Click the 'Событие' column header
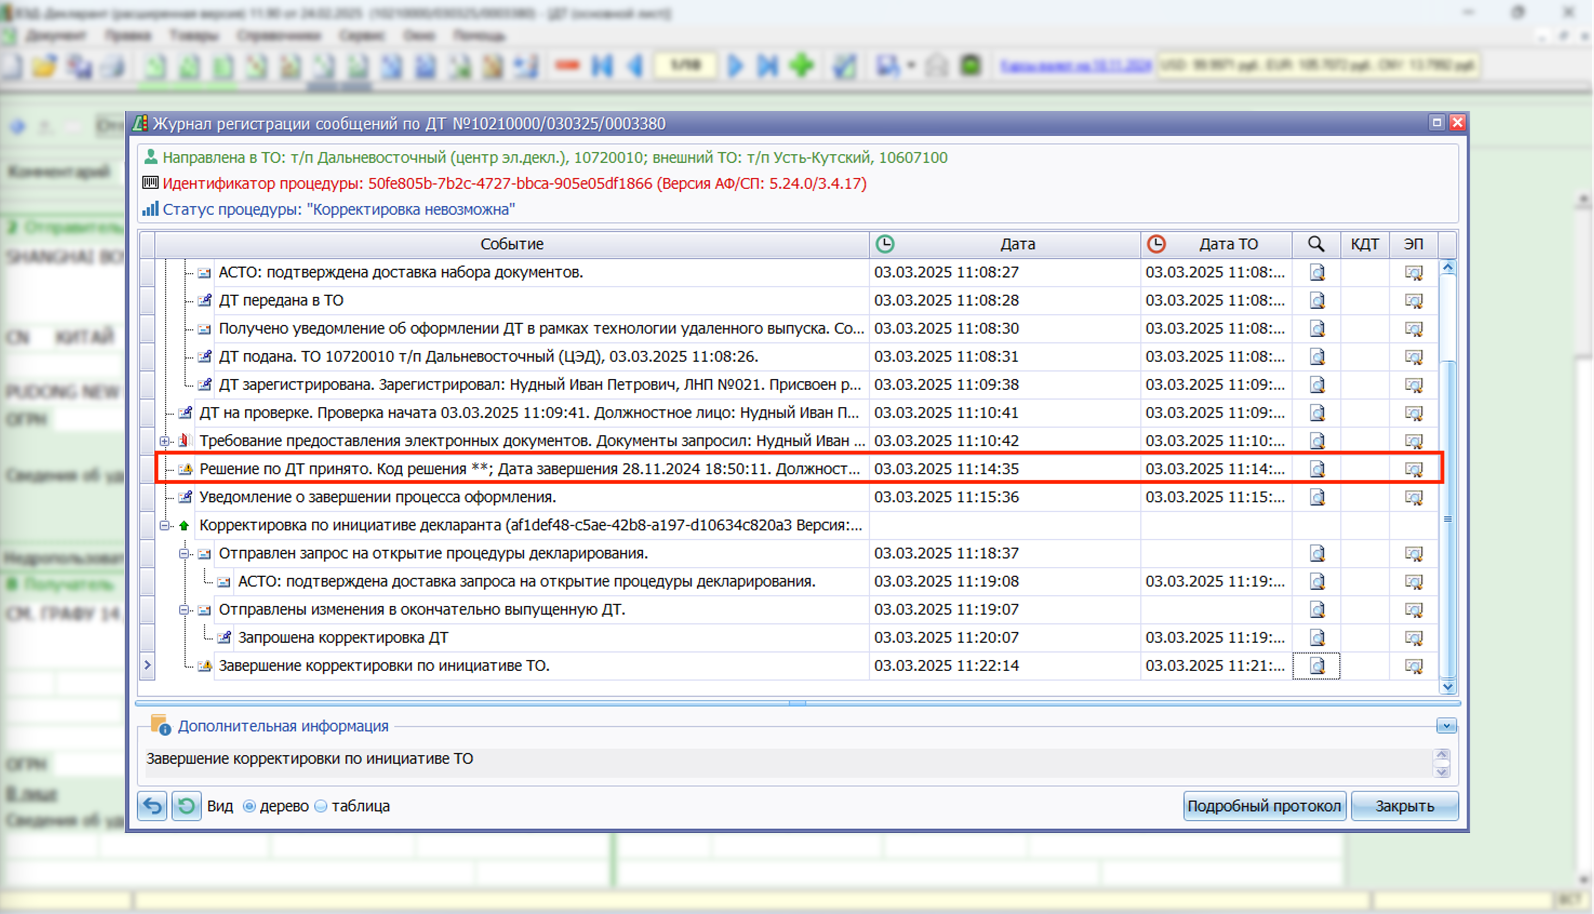This screenshot has width=1594, height=914. [x=511, y=244]
